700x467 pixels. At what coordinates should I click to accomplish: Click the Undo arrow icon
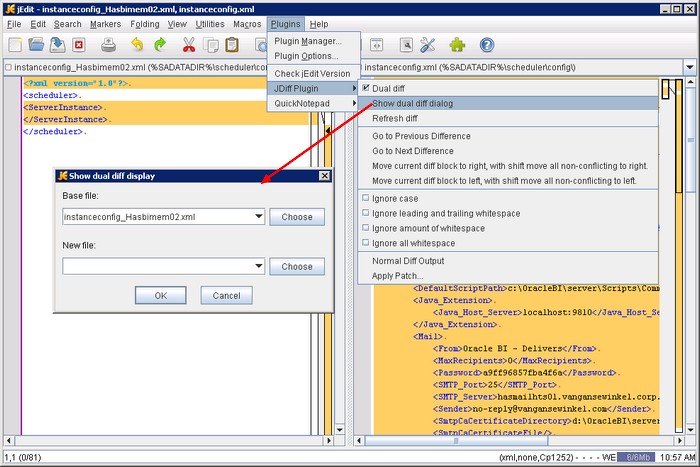(x=136, y=45)
